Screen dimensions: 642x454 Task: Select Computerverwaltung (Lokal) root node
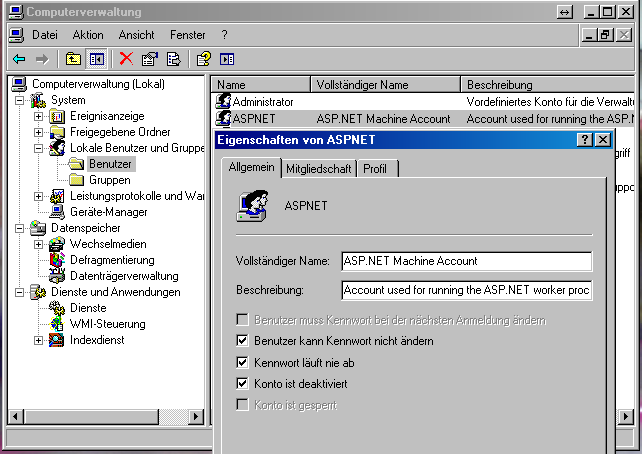tap(98, 84)
